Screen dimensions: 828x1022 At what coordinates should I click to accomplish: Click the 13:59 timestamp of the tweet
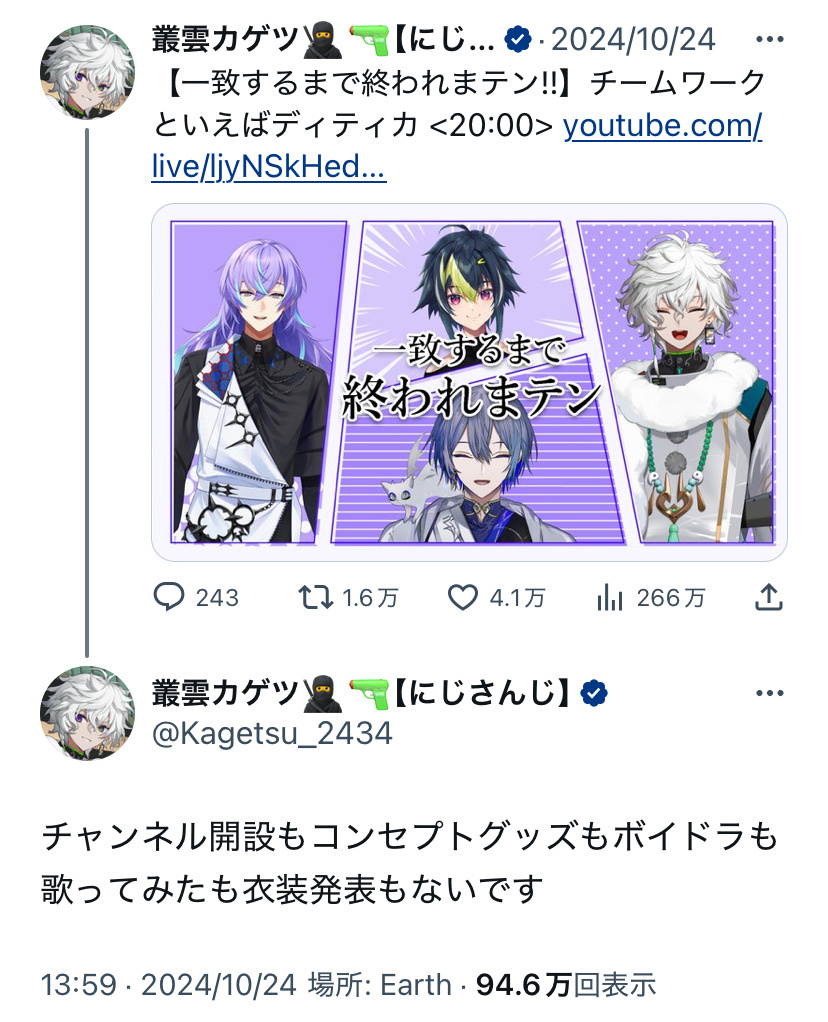pyautogui.click(x=79, y=984)
